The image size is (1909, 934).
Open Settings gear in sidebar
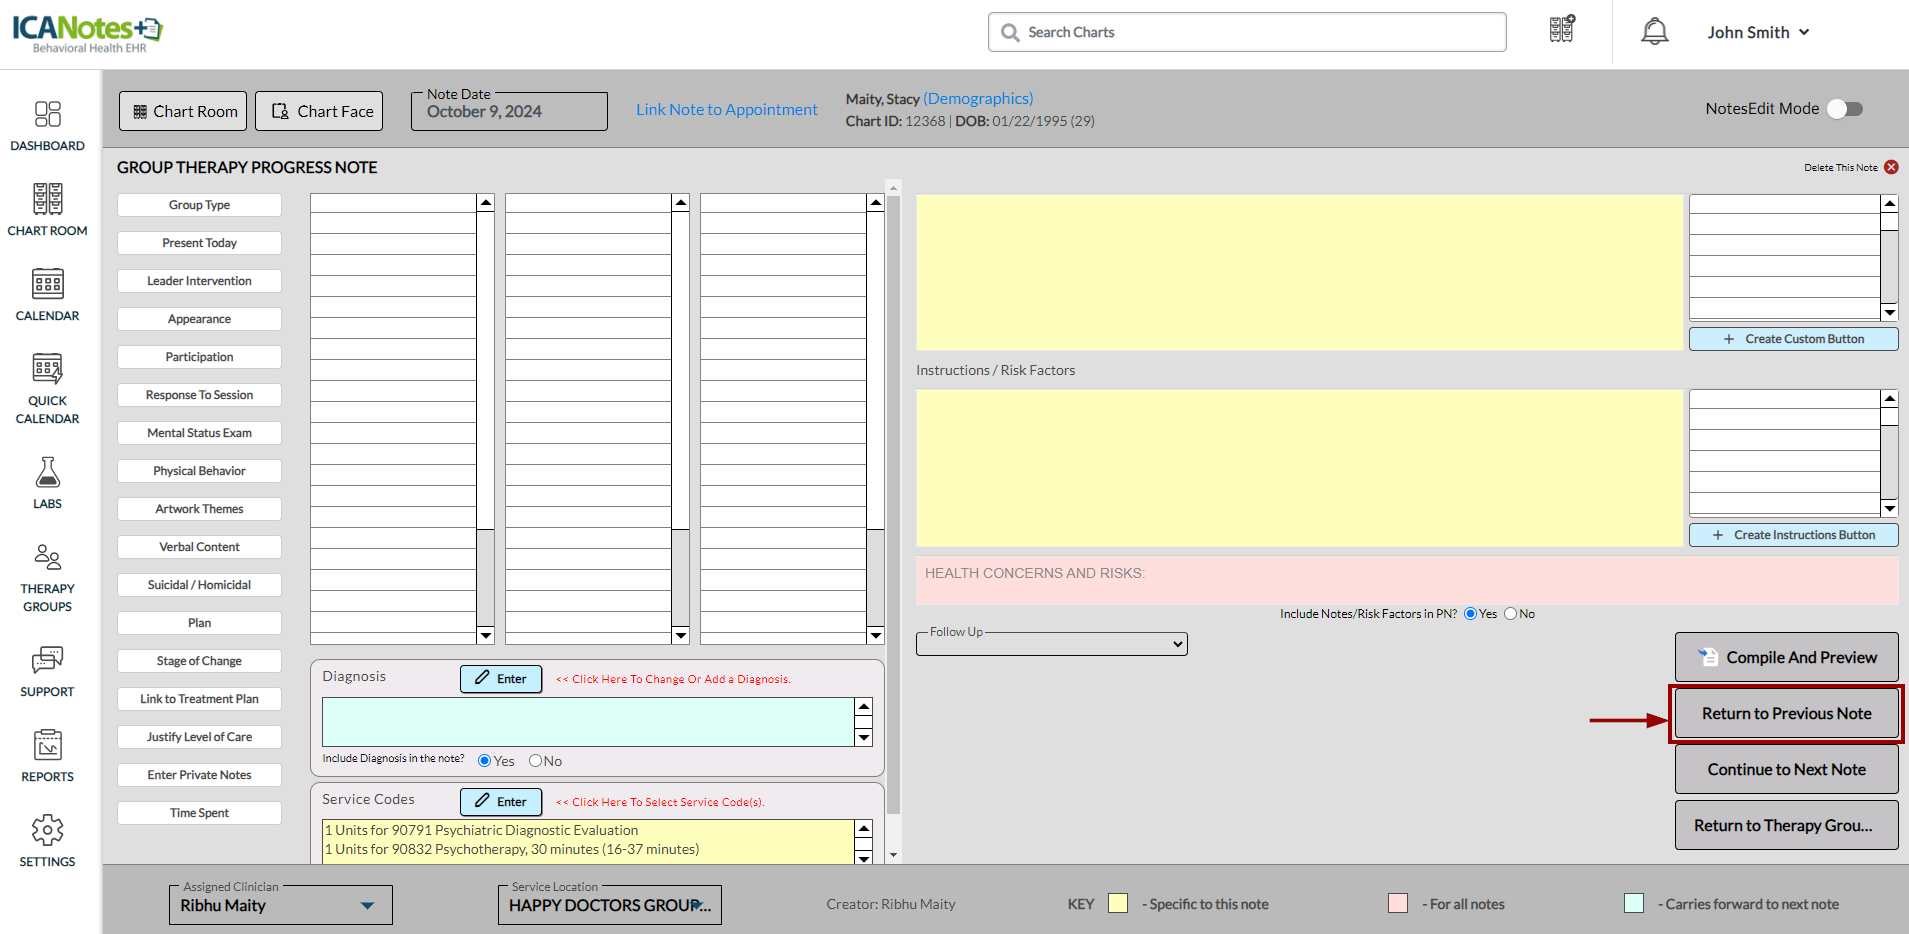47,831
